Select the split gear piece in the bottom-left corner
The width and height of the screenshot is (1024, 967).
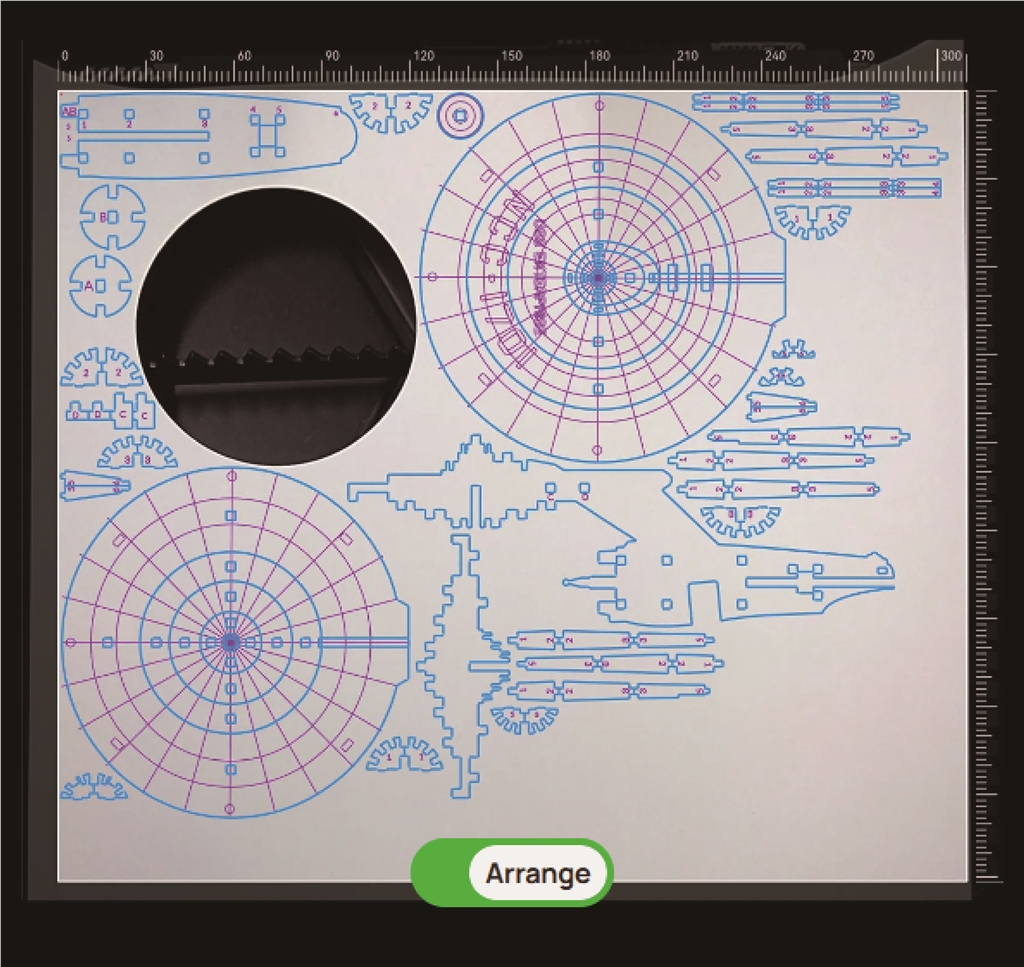(94, 788)
